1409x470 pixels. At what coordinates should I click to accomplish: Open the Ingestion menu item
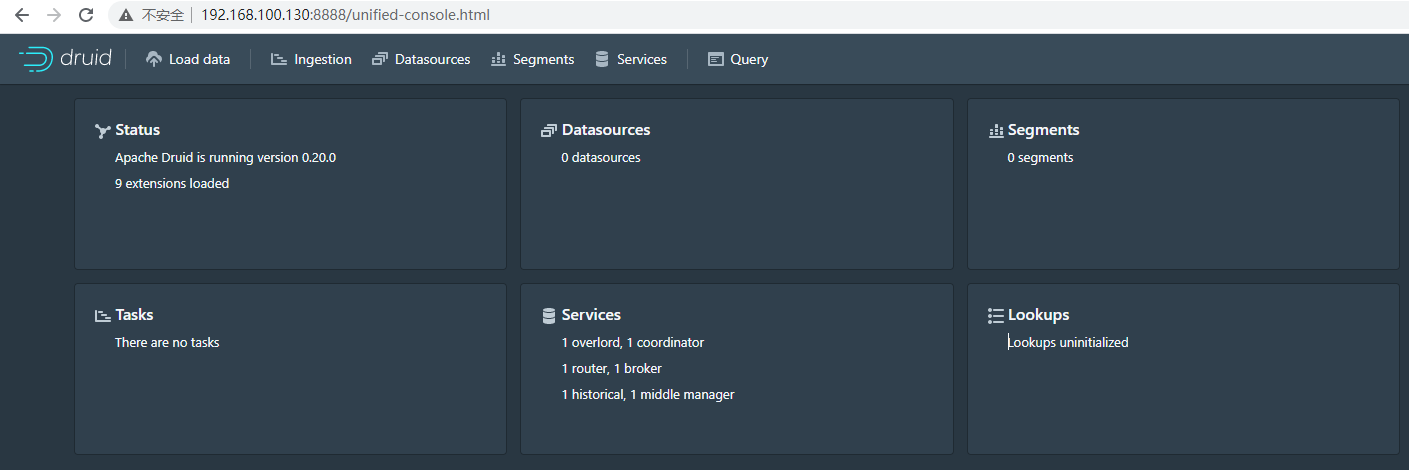pos(322,59)
